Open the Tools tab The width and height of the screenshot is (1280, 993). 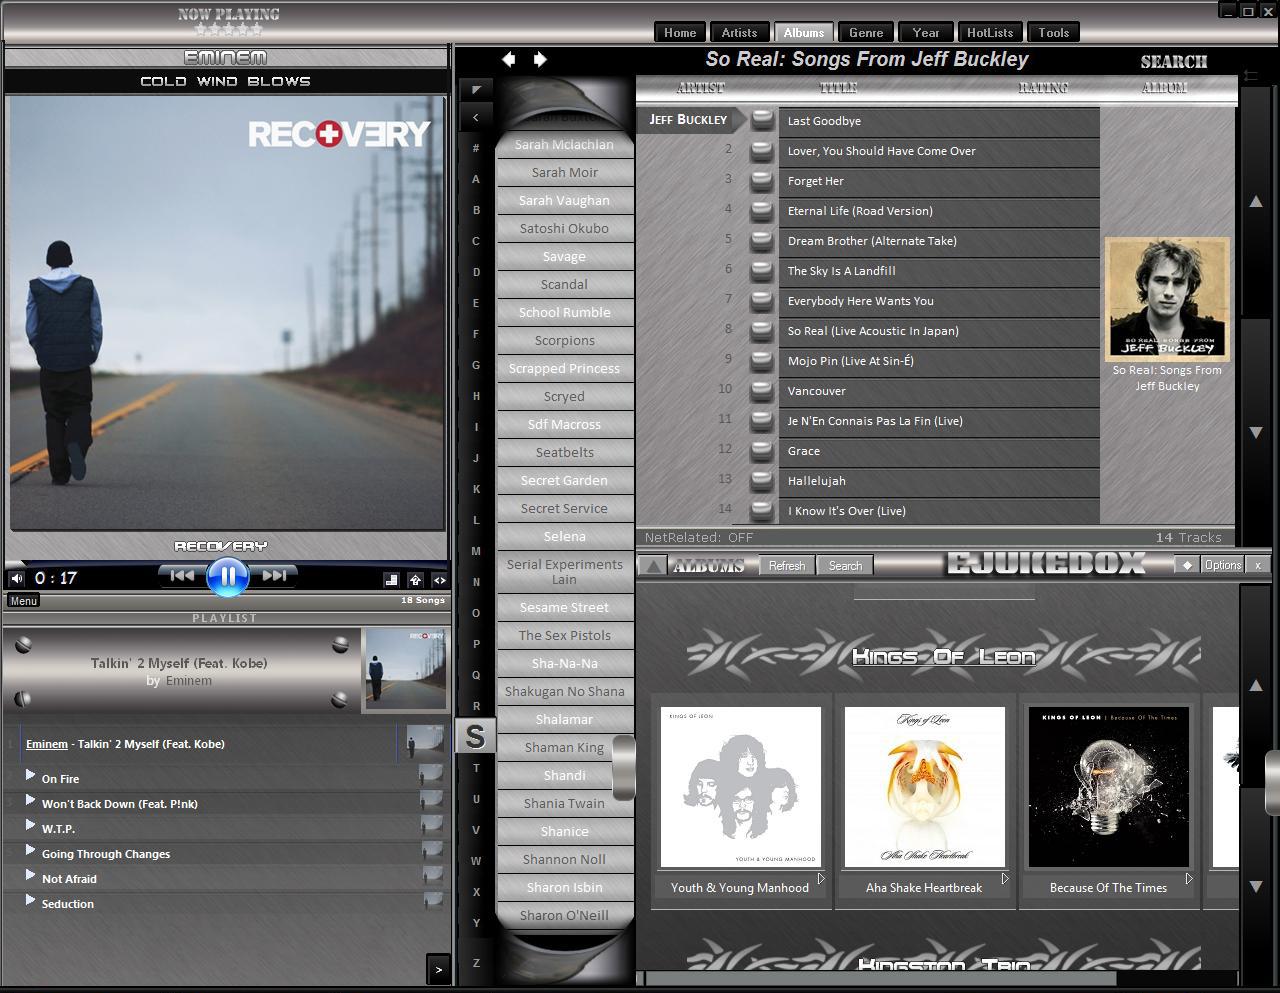point(1054,32)
